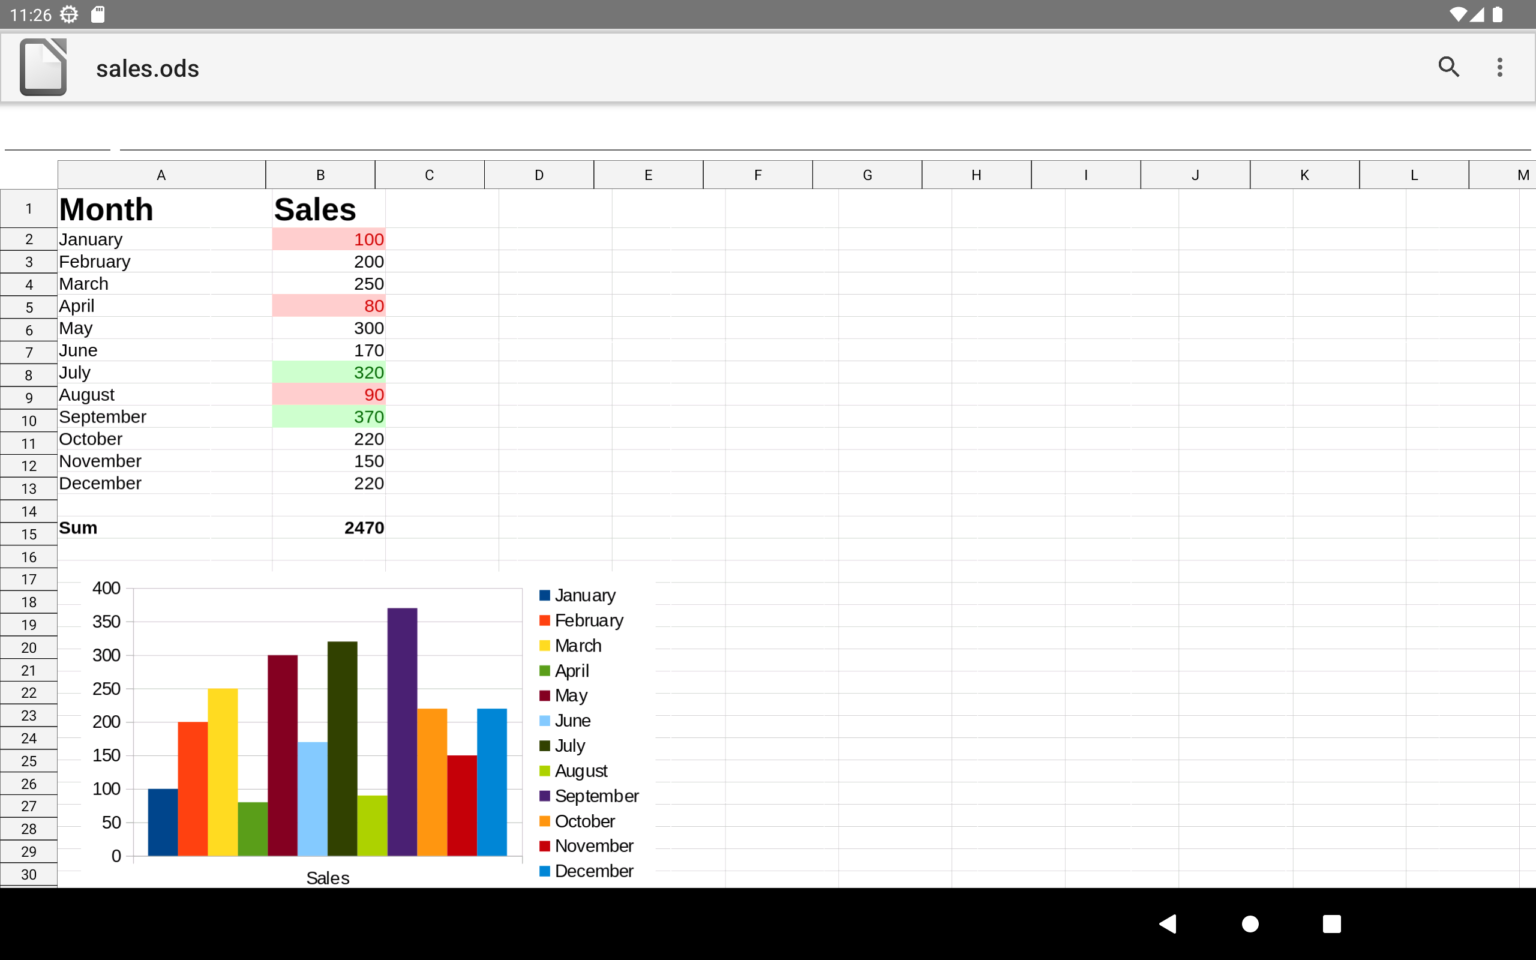Open recent apps with the square button
The width and height of the screenshot is (1536, 960).
(x=1332, y=924)
